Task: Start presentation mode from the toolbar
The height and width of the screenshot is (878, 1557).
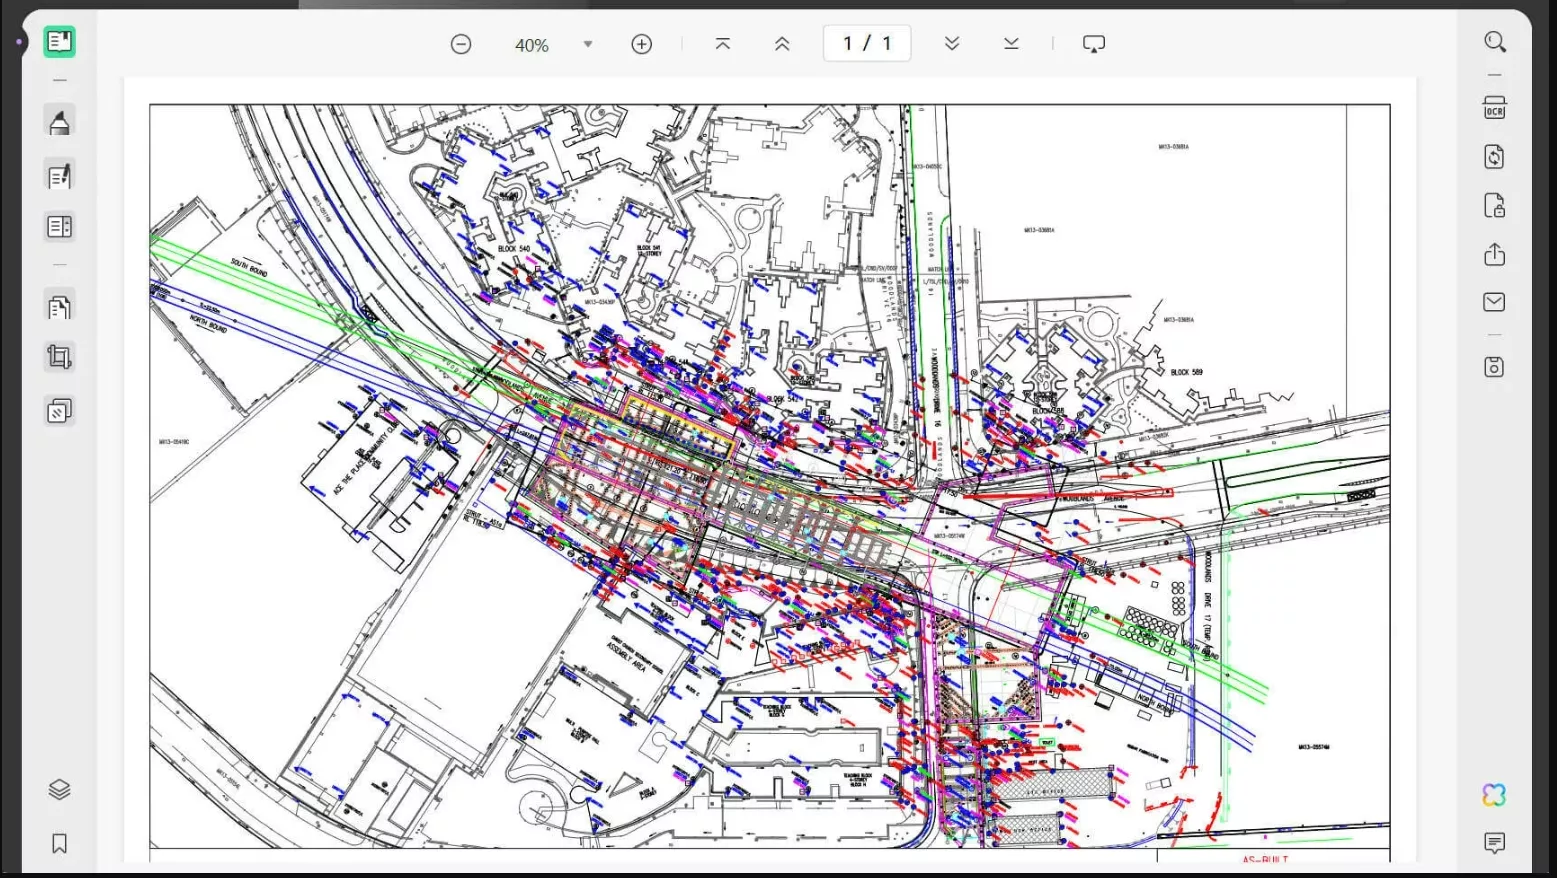Action: pos(1093,43)
